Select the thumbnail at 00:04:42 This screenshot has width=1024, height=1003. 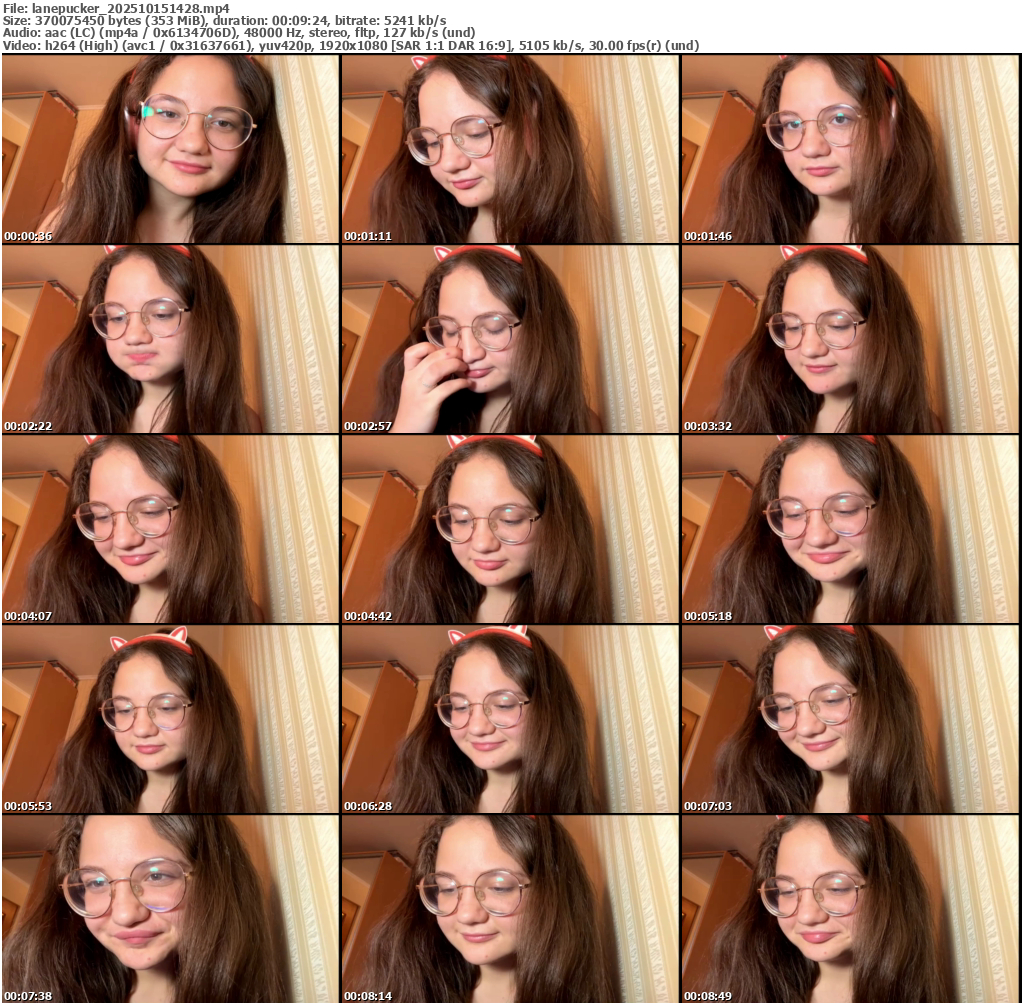click(511, 529)
